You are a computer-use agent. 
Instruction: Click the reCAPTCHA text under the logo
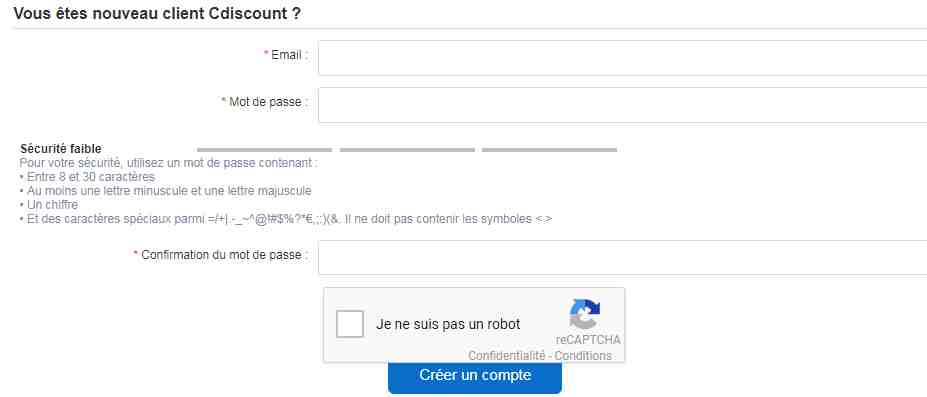tap(588, 340)
